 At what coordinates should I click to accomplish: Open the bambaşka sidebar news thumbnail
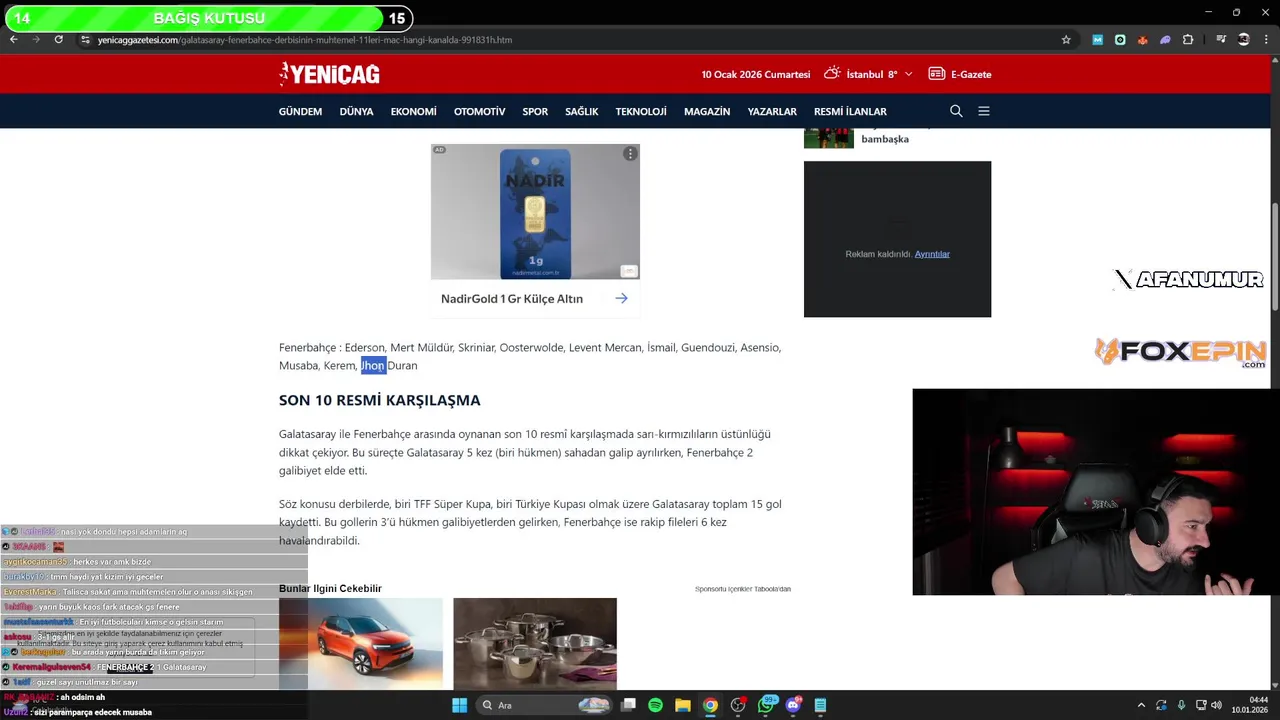coord(829,138)
